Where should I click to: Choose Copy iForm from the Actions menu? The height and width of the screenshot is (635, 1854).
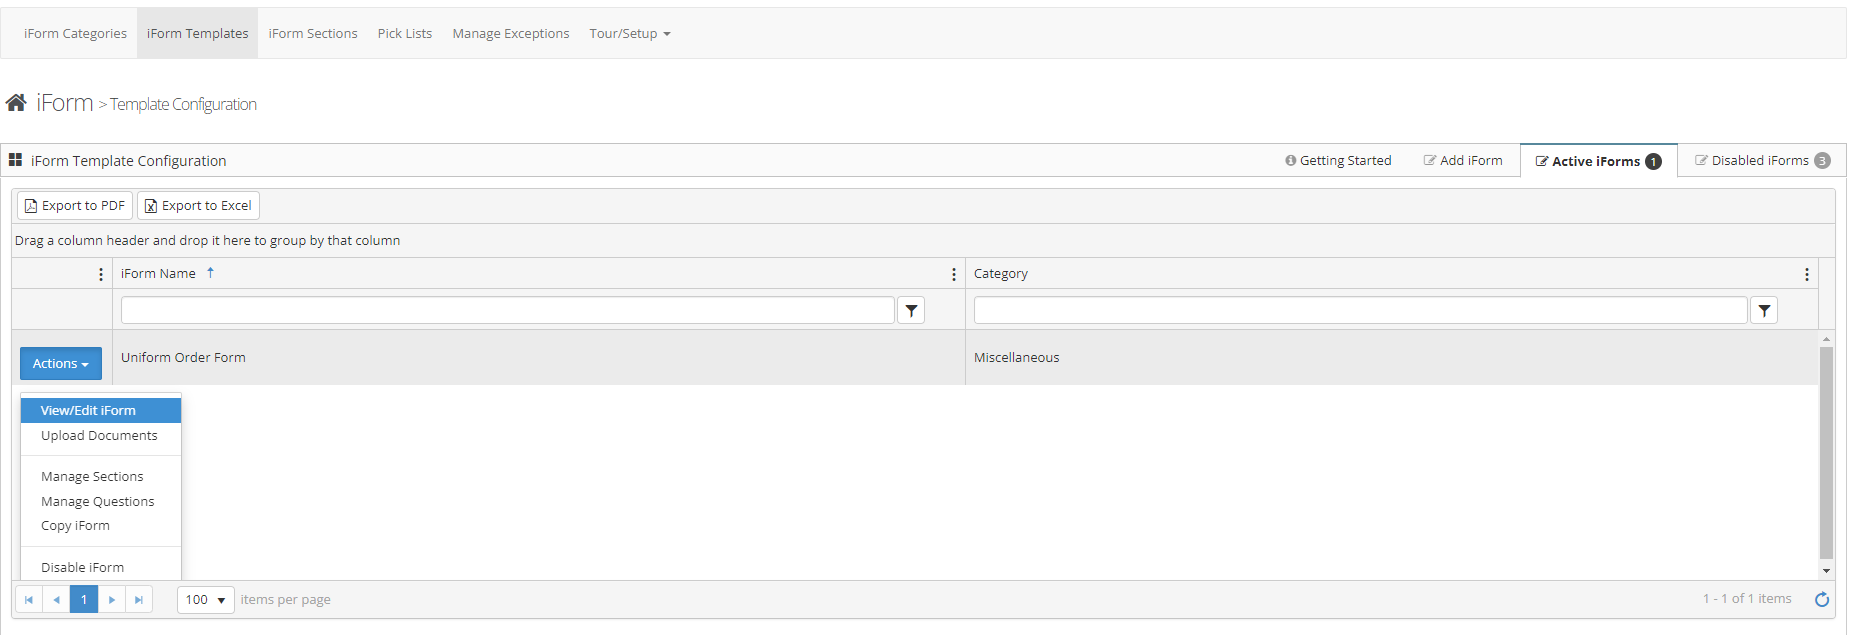click(74, 525)
